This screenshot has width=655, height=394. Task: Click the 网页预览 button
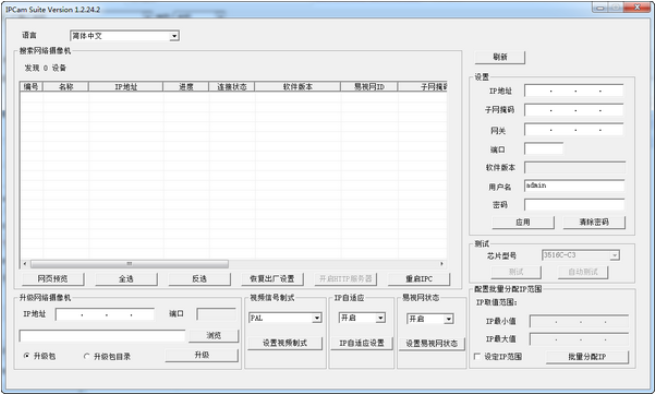pos(53,279)
